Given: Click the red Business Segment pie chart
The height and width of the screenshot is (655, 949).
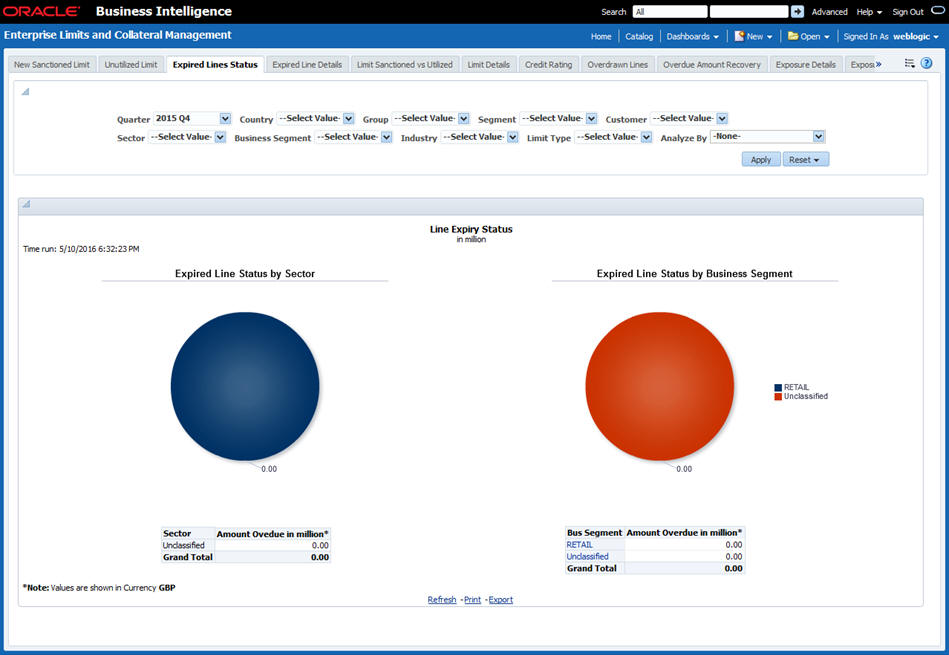Looking at the screenshot, I should (x=660, y=386).
